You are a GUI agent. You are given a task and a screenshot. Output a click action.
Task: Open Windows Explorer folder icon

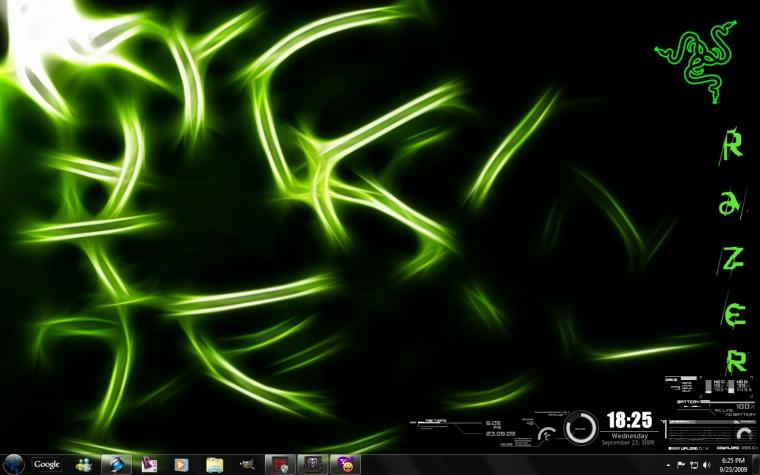coord(214,465)
